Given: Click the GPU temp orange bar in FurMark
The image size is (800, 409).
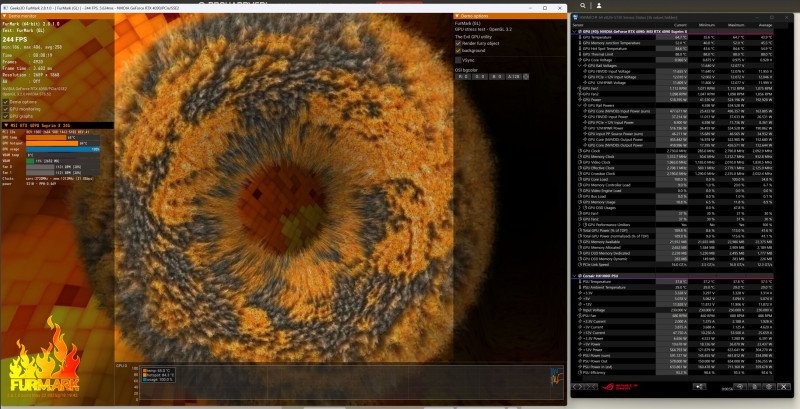Looking at the screenshot, I should (46, 137).
